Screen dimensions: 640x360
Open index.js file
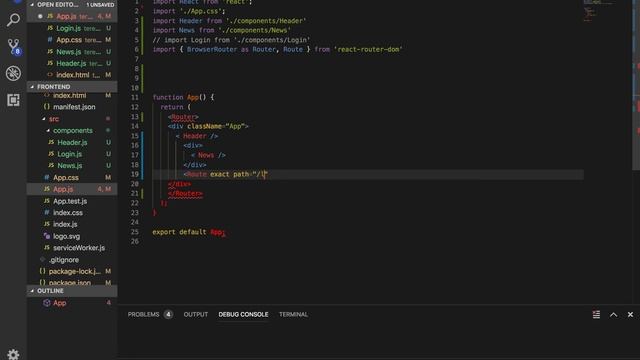[x=72, y=224]
